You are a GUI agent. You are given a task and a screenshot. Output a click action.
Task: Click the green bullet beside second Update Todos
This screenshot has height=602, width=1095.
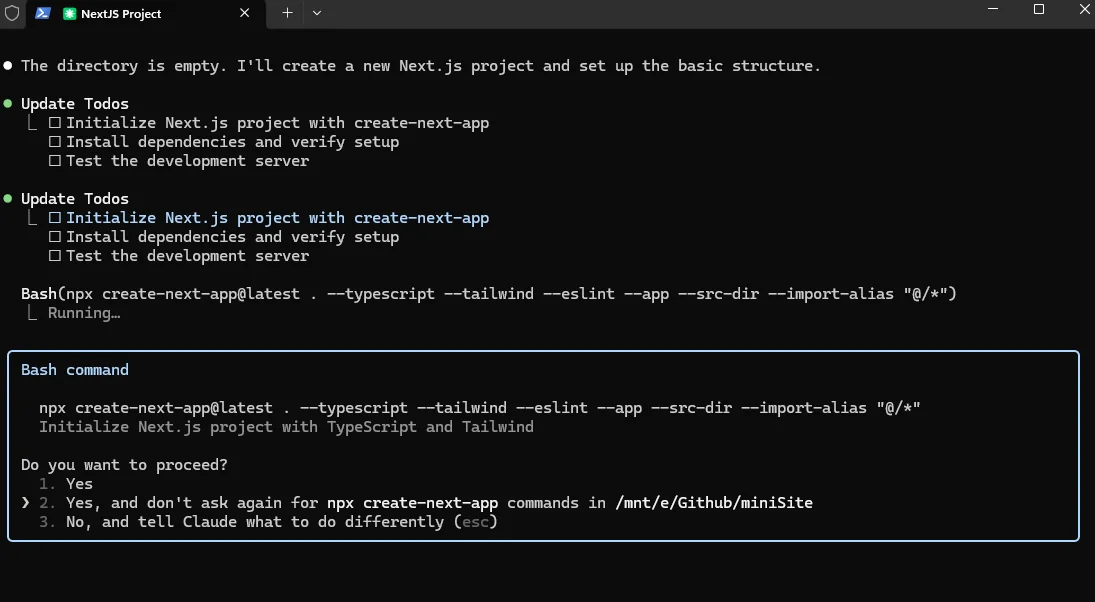click(8, 198)
